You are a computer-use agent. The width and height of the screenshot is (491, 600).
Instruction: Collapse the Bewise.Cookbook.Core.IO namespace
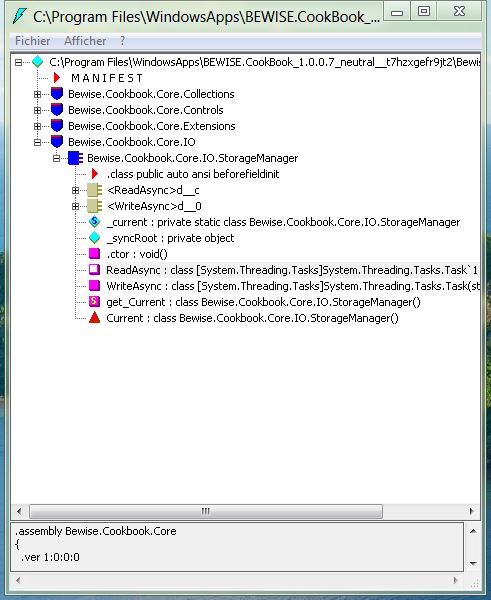pos(37,142)
